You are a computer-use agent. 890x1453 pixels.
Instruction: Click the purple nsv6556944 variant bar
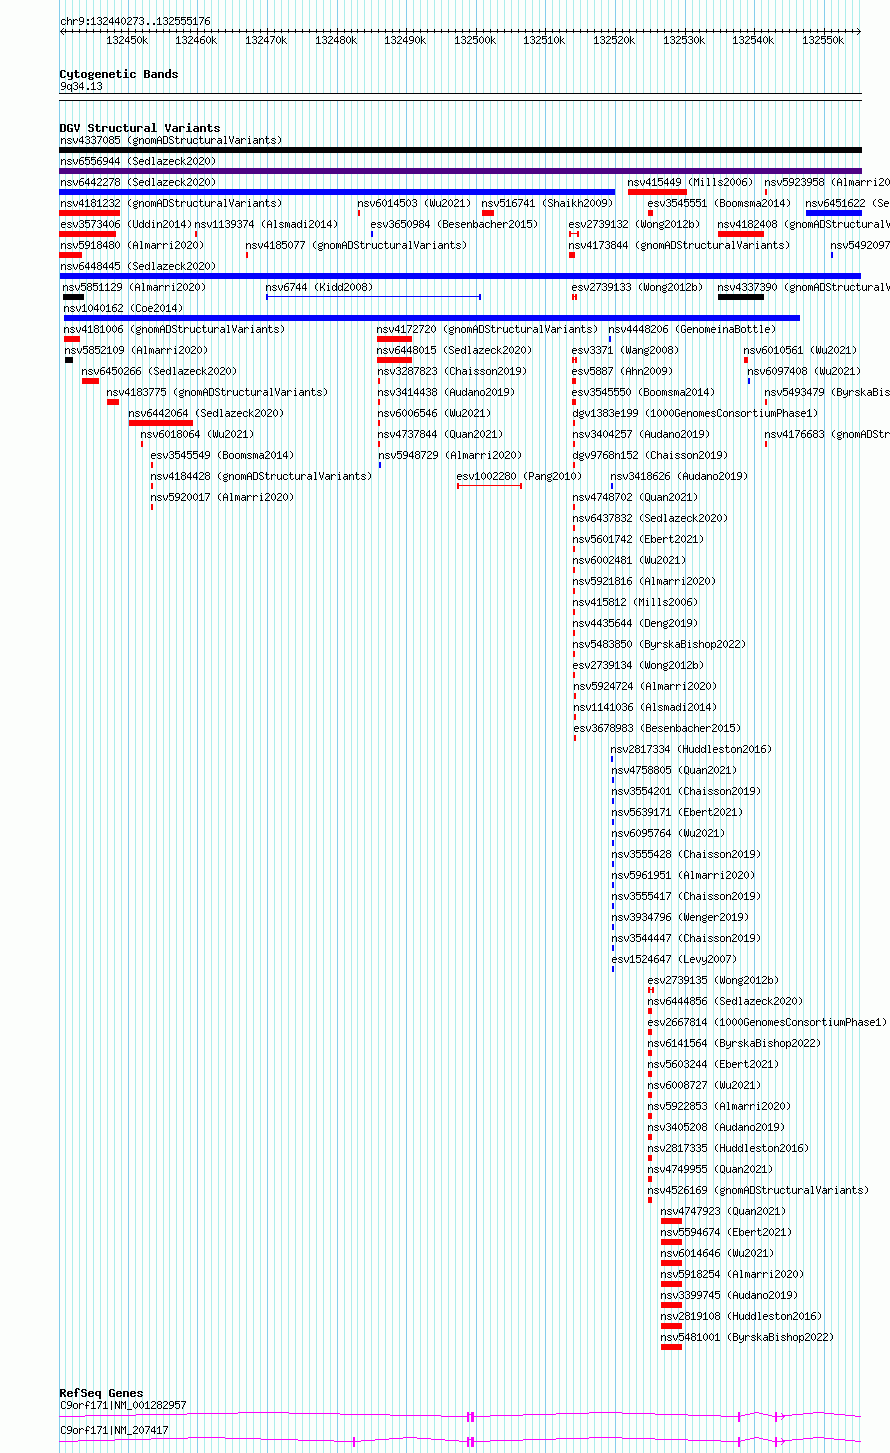click(460, 171)
